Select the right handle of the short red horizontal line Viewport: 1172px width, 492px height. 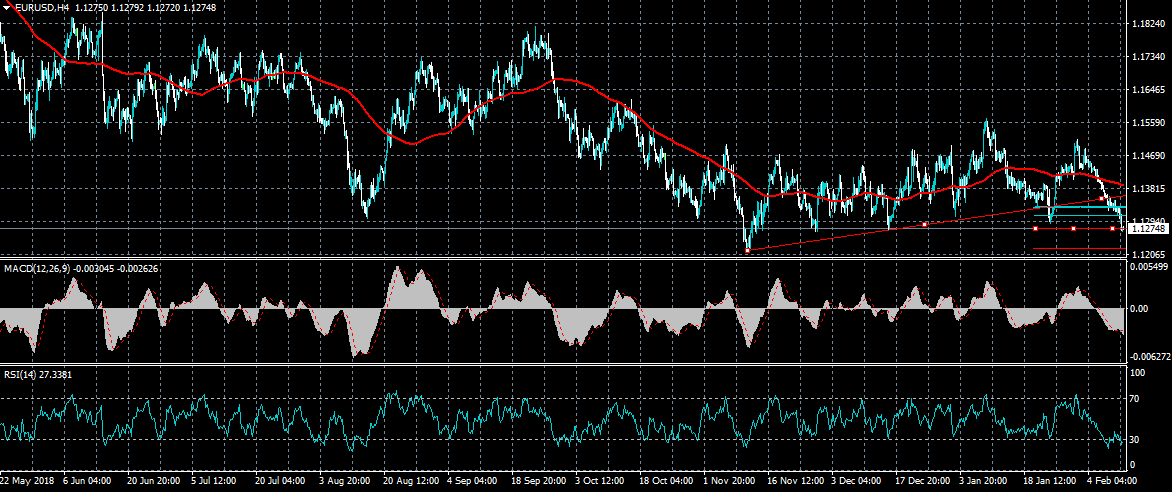(x=1112, y=228)
